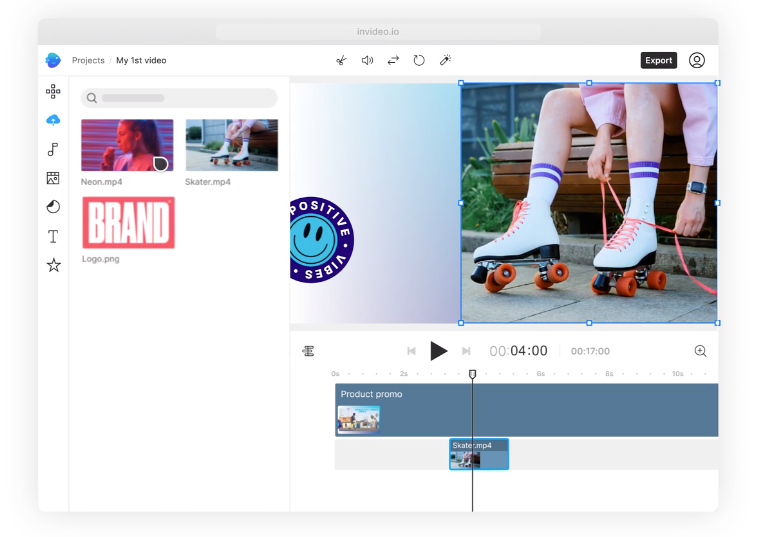757x537 pixels.
Task: Select the Skater.mp4 media thumbnail
Action: pyautogui.click(x=232, y=145)
